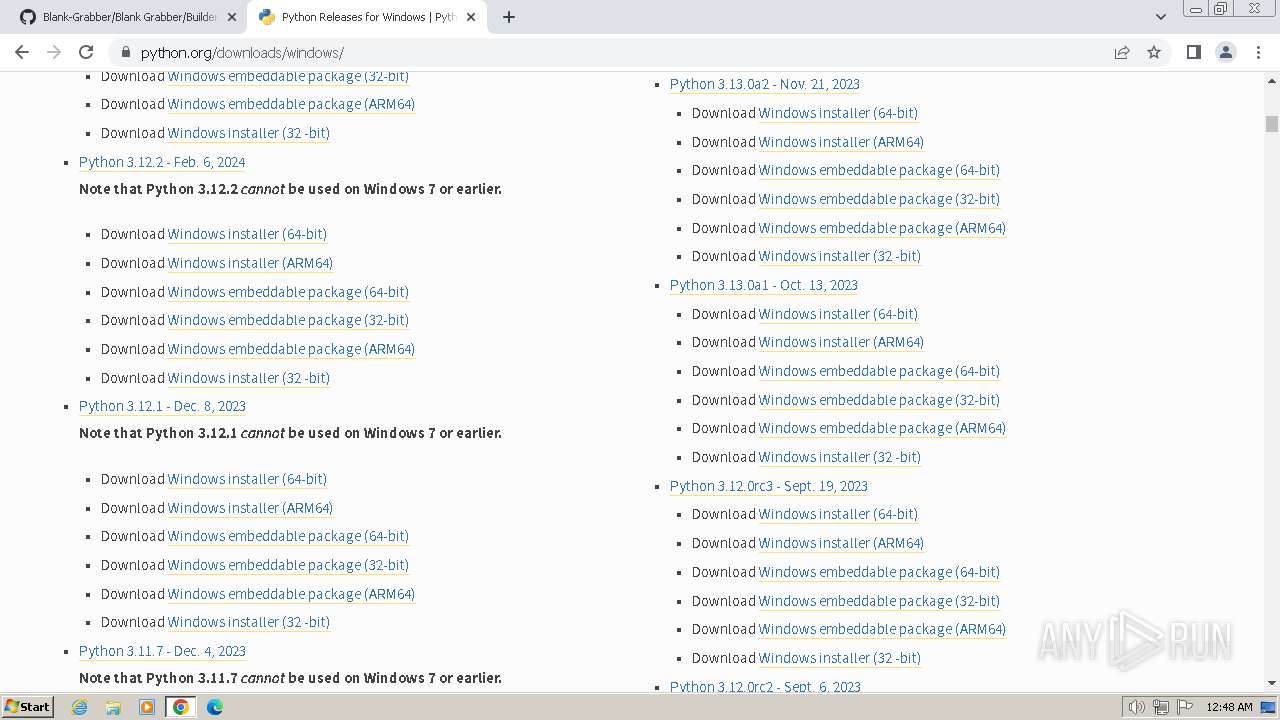The width and height of the screenshot is (1280, 720).
Task: Go back using the browser back arrow
Action: coord(22,52)
